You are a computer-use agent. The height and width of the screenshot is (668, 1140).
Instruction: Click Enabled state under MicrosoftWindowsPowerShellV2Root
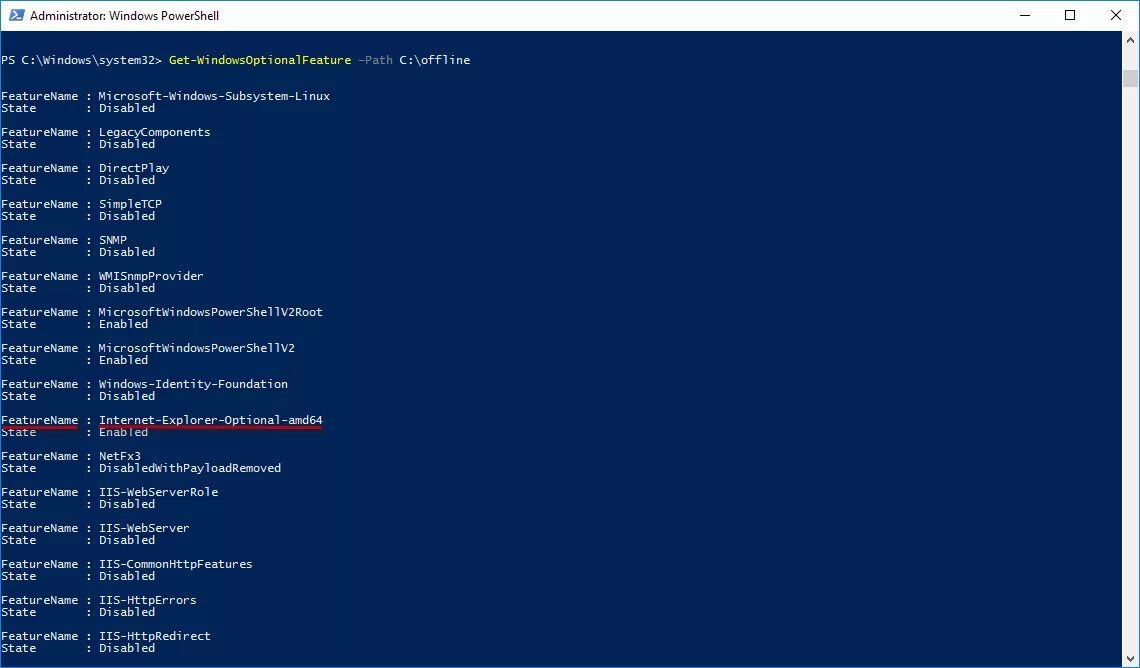click(x=124, y=324)
